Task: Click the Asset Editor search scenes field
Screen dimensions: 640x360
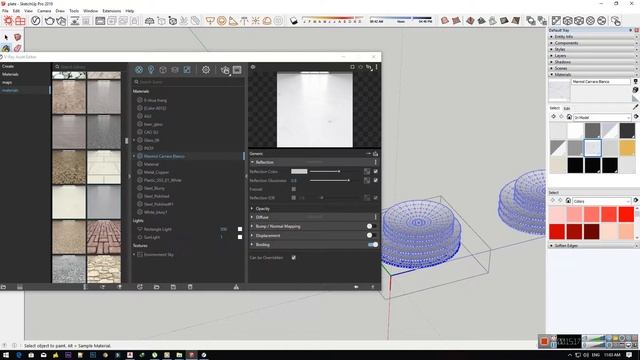Action: 189,82
